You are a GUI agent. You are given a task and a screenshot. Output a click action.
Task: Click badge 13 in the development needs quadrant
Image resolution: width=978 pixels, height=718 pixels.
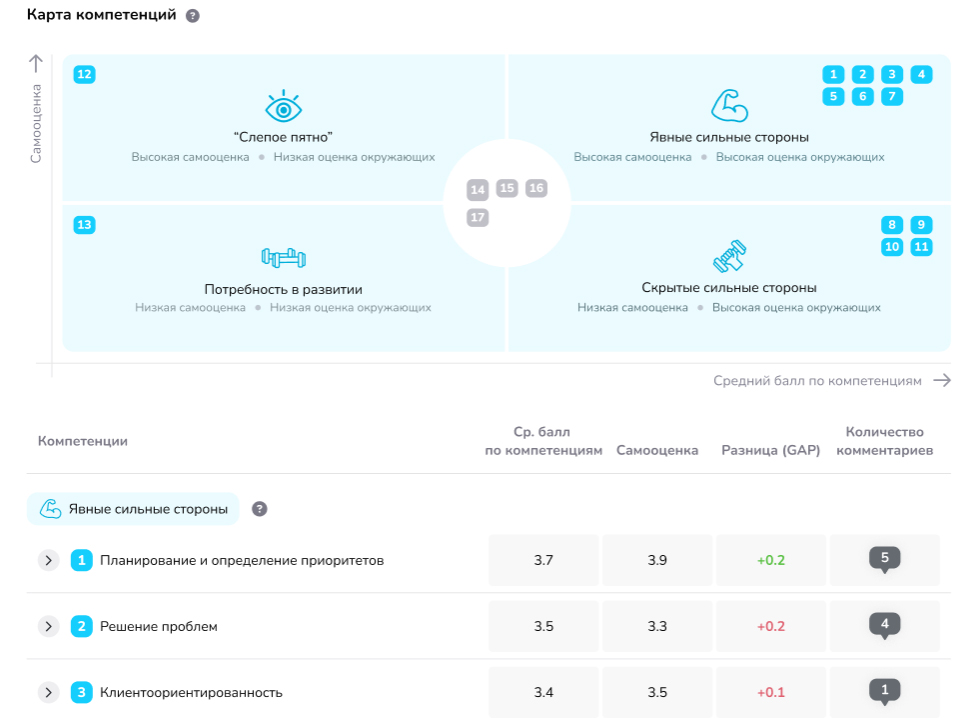pos(84,224)
